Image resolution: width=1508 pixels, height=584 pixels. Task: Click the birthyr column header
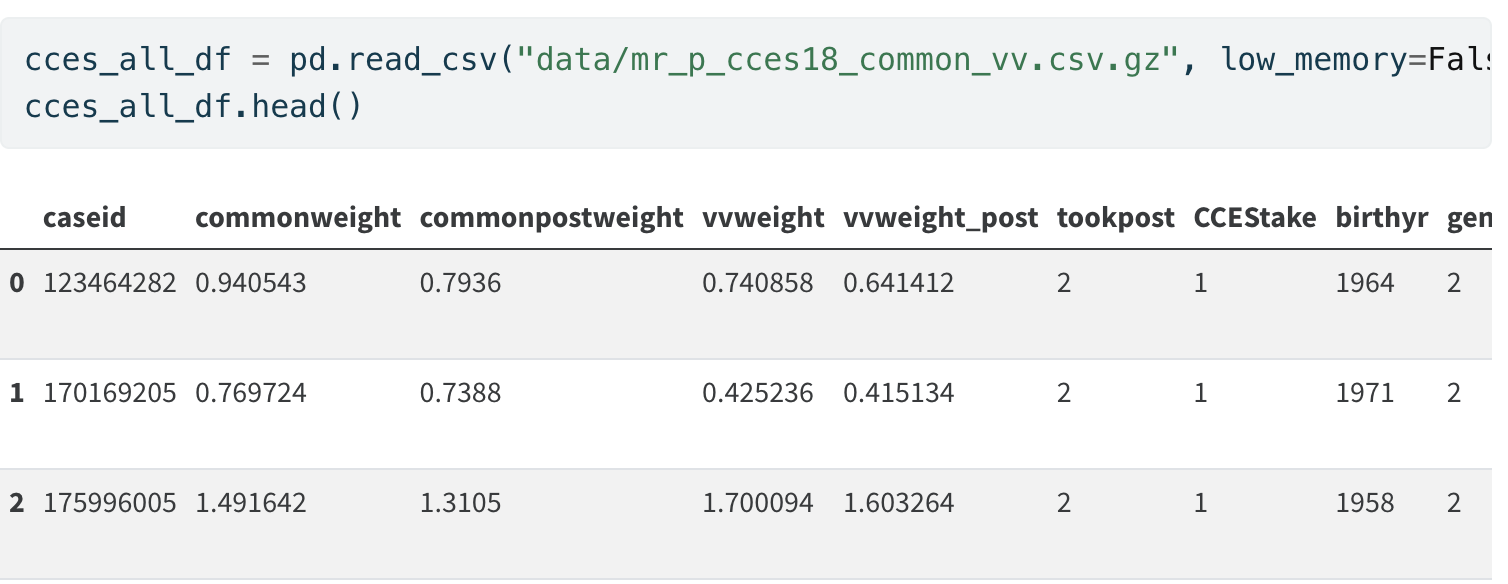point(1382,218)
